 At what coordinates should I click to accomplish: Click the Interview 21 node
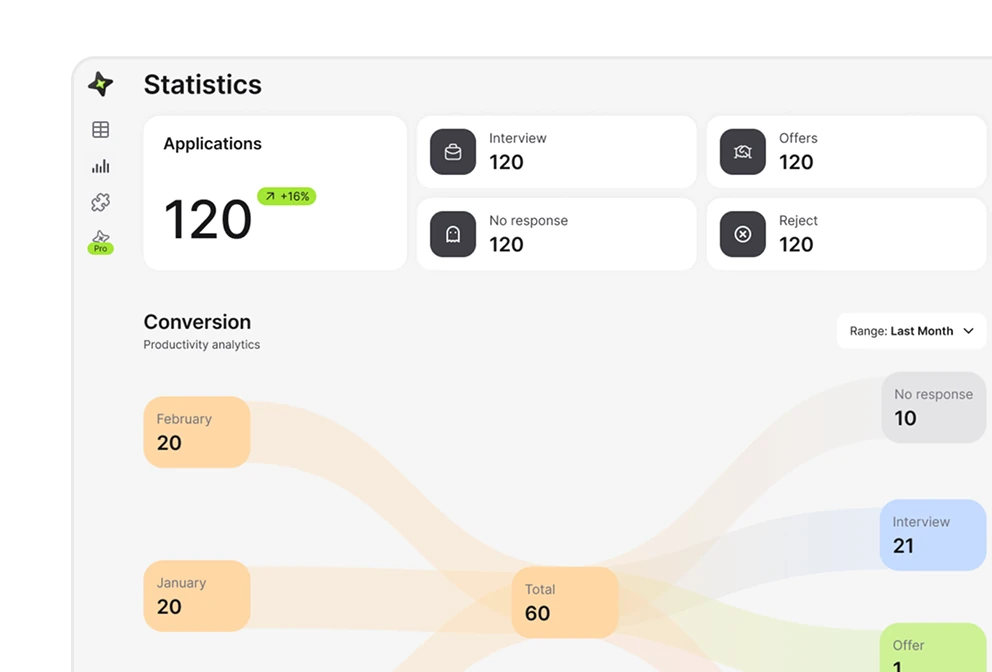tap(933, 535)
